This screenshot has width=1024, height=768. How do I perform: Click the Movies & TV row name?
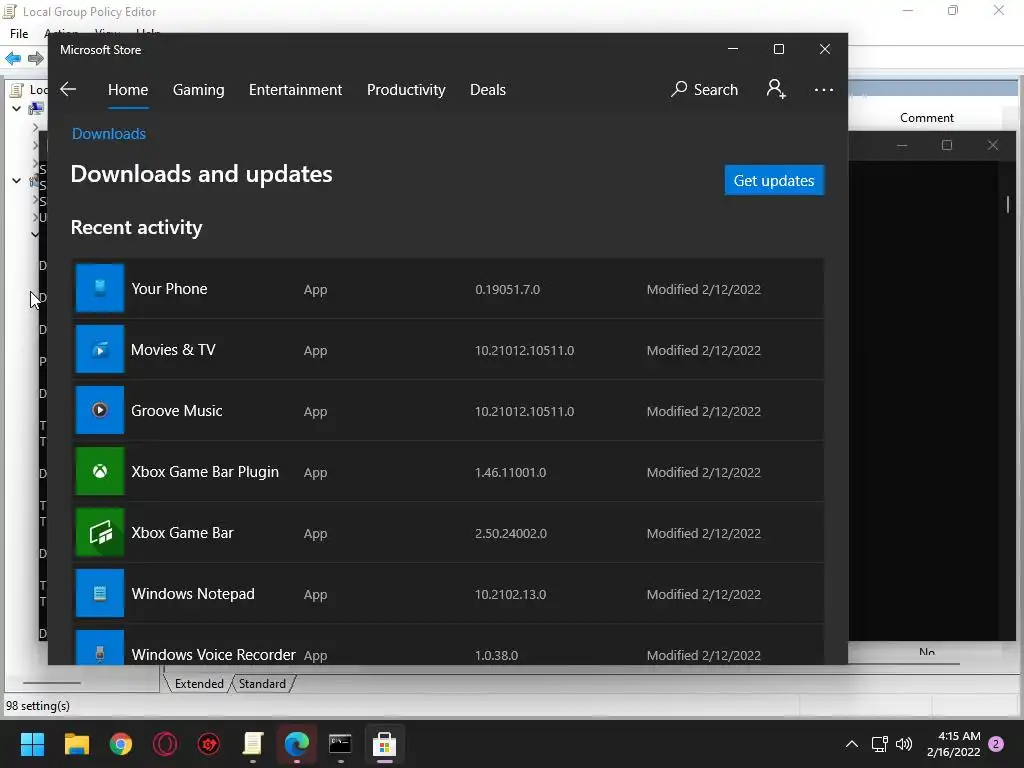click(173, 349)
